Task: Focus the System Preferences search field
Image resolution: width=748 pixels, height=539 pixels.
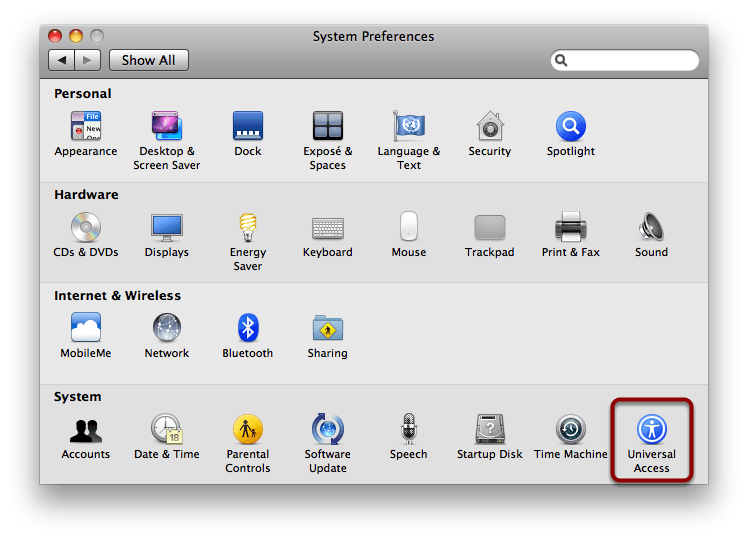Action: [x=624, y=60]
